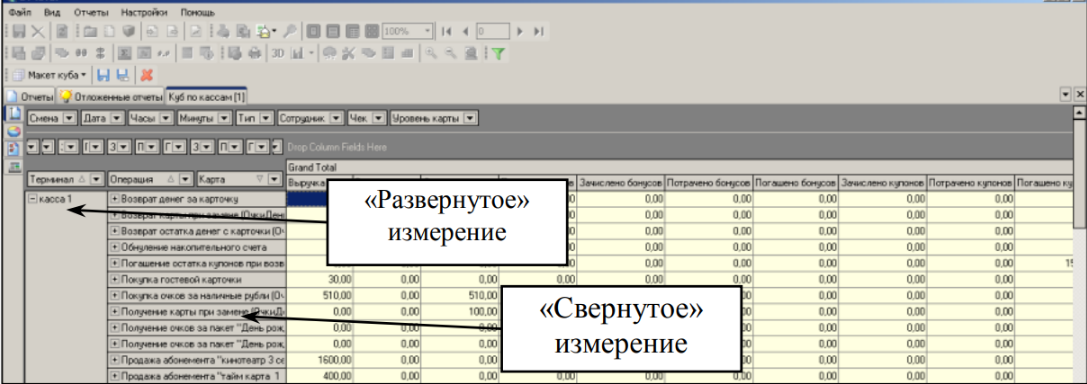This screenshot has width=1087, height=384.
Task: Click the Зачислено купонов column header
Action: 882,184
